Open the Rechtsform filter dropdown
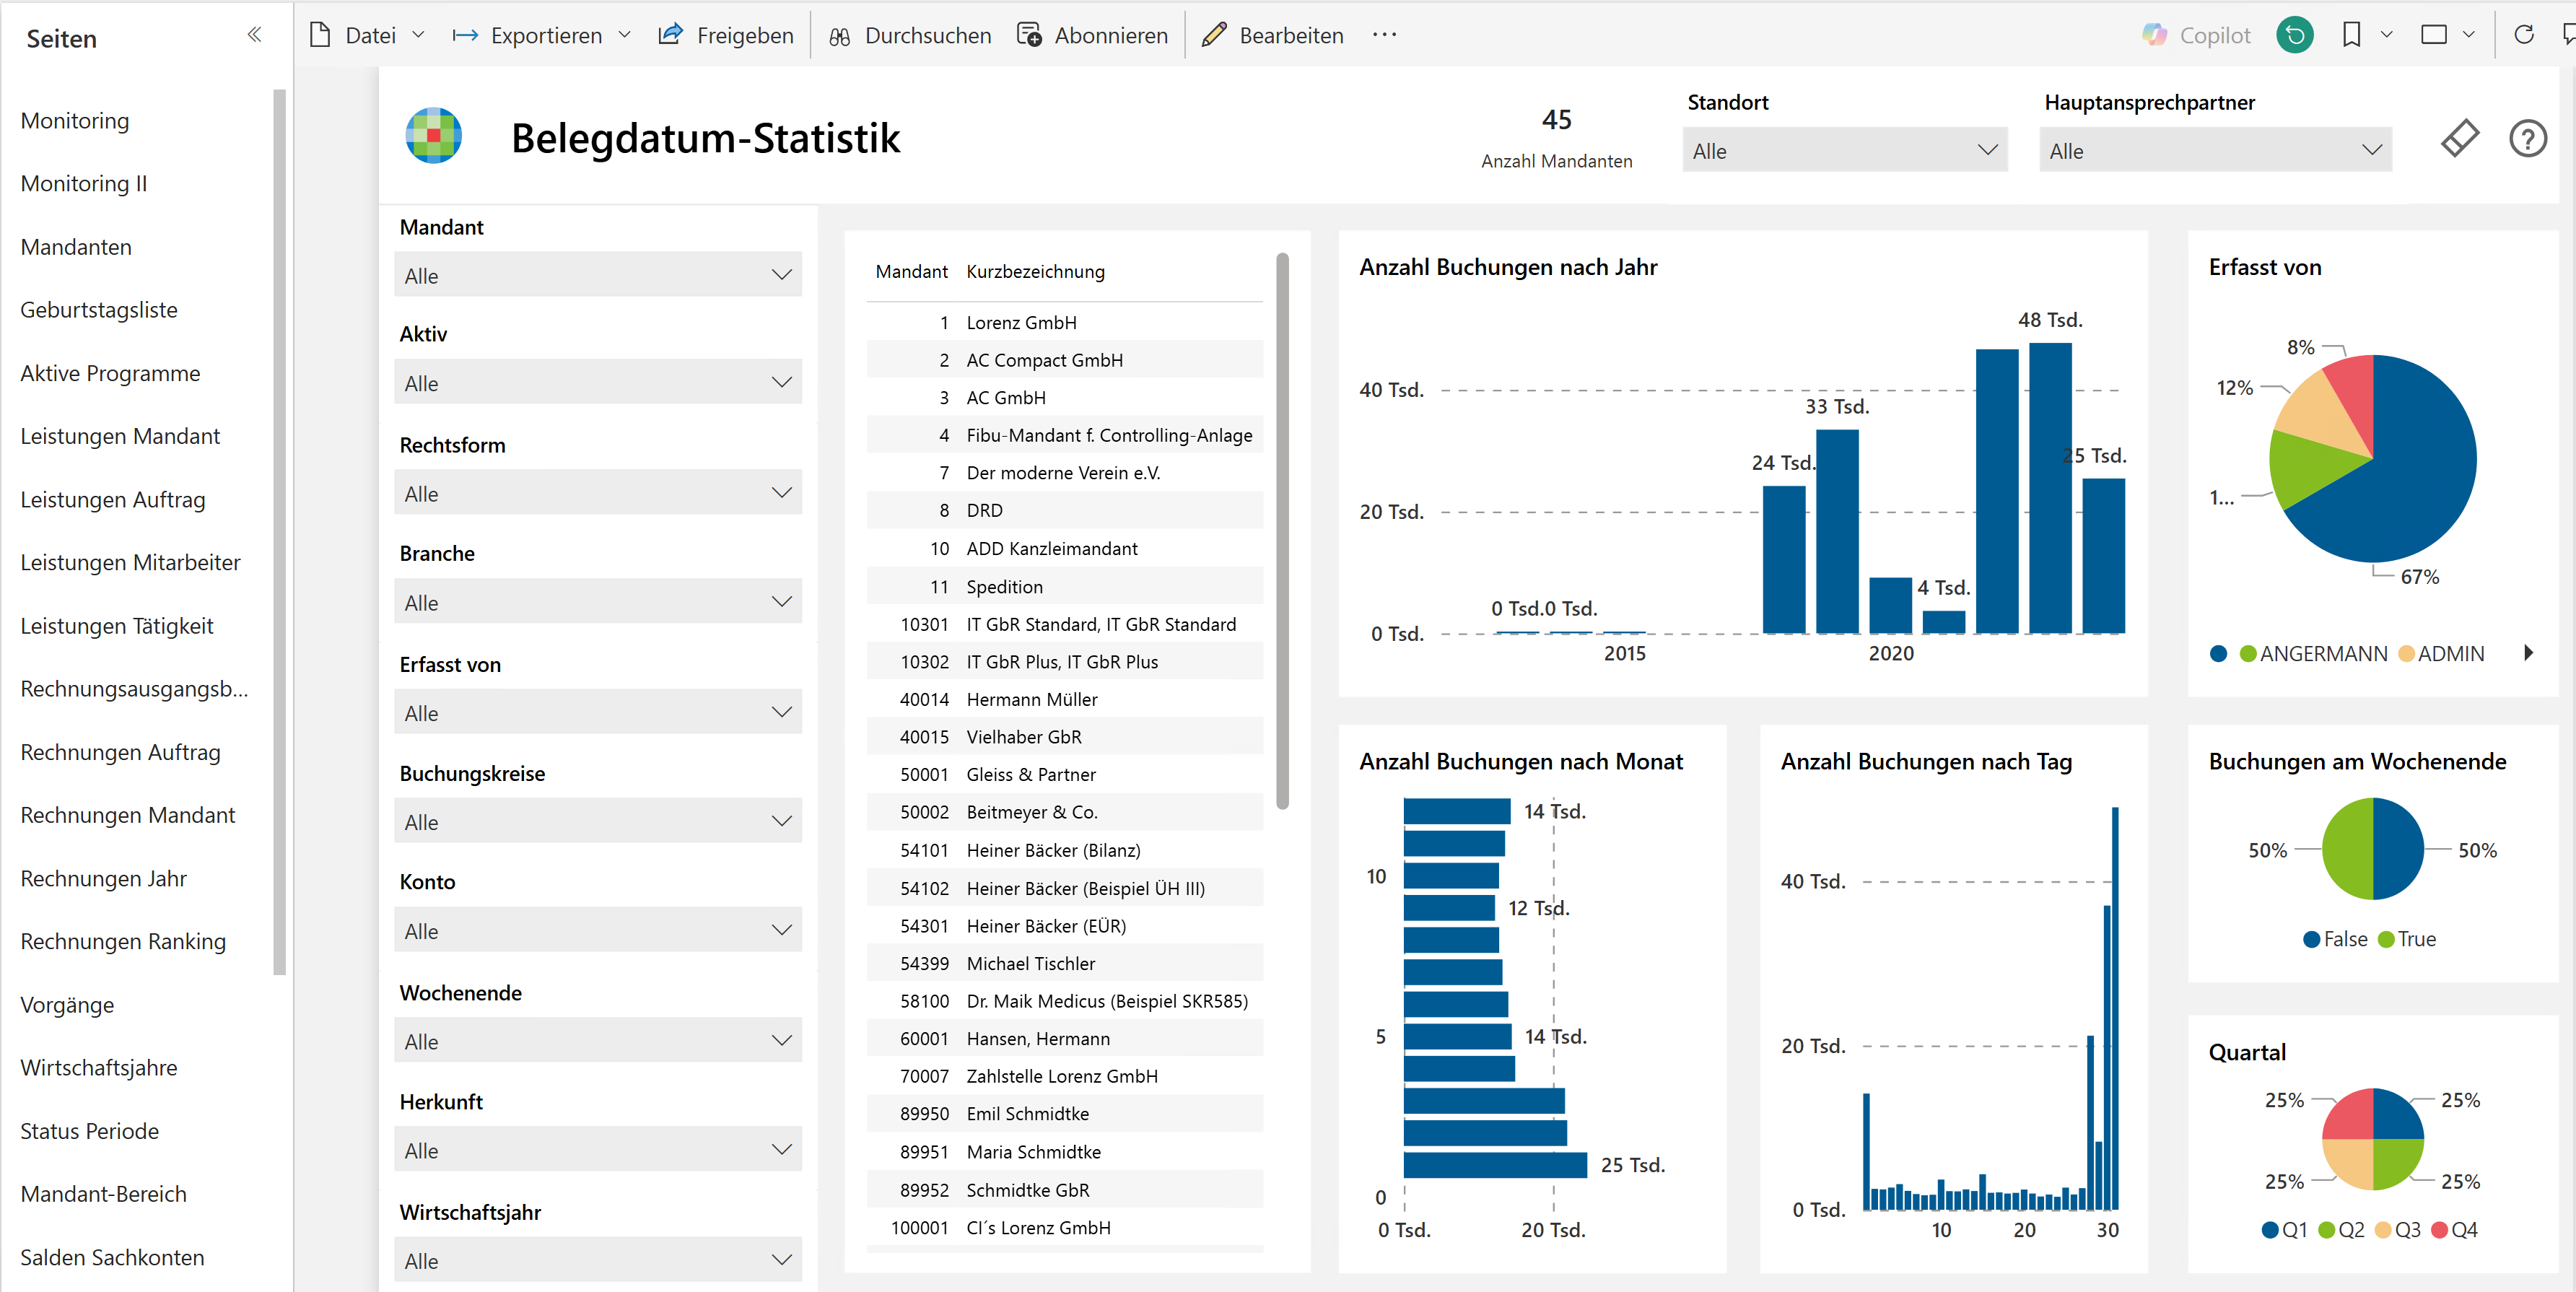The width and height of the screenshot is (2576, 1292). click(598, 493)
